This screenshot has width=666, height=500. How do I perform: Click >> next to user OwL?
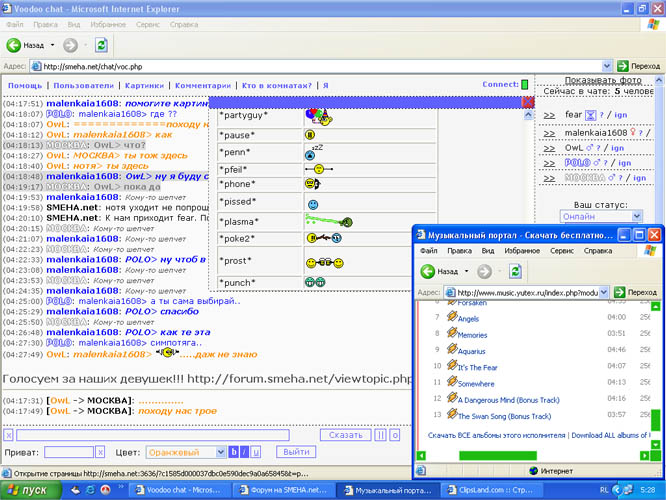549,148
